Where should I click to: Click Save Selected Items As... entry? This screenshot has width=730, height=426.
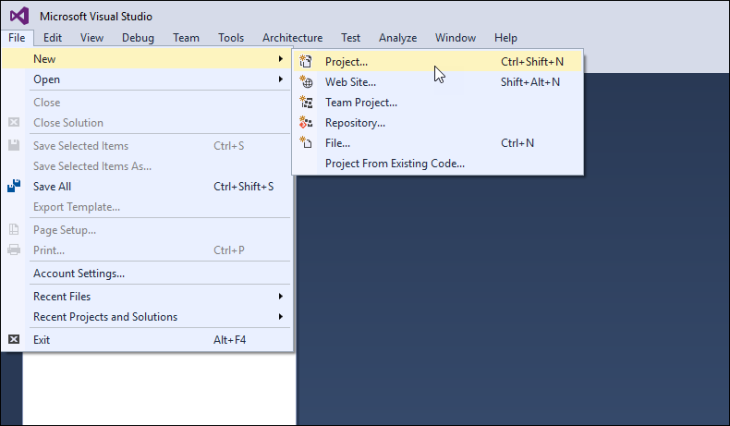[x=147, y=166]
